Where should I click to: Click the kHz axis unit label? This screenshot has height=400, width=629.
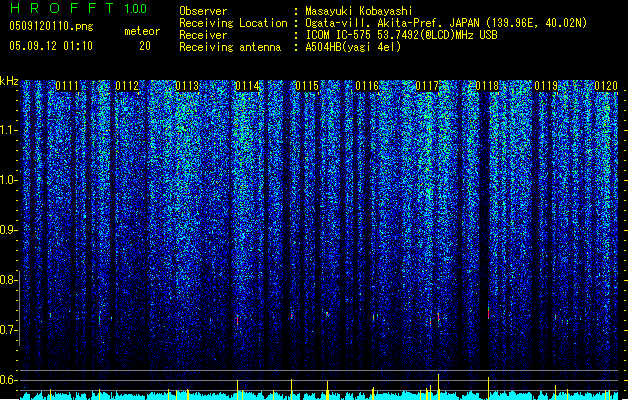(x=9, y=81)
